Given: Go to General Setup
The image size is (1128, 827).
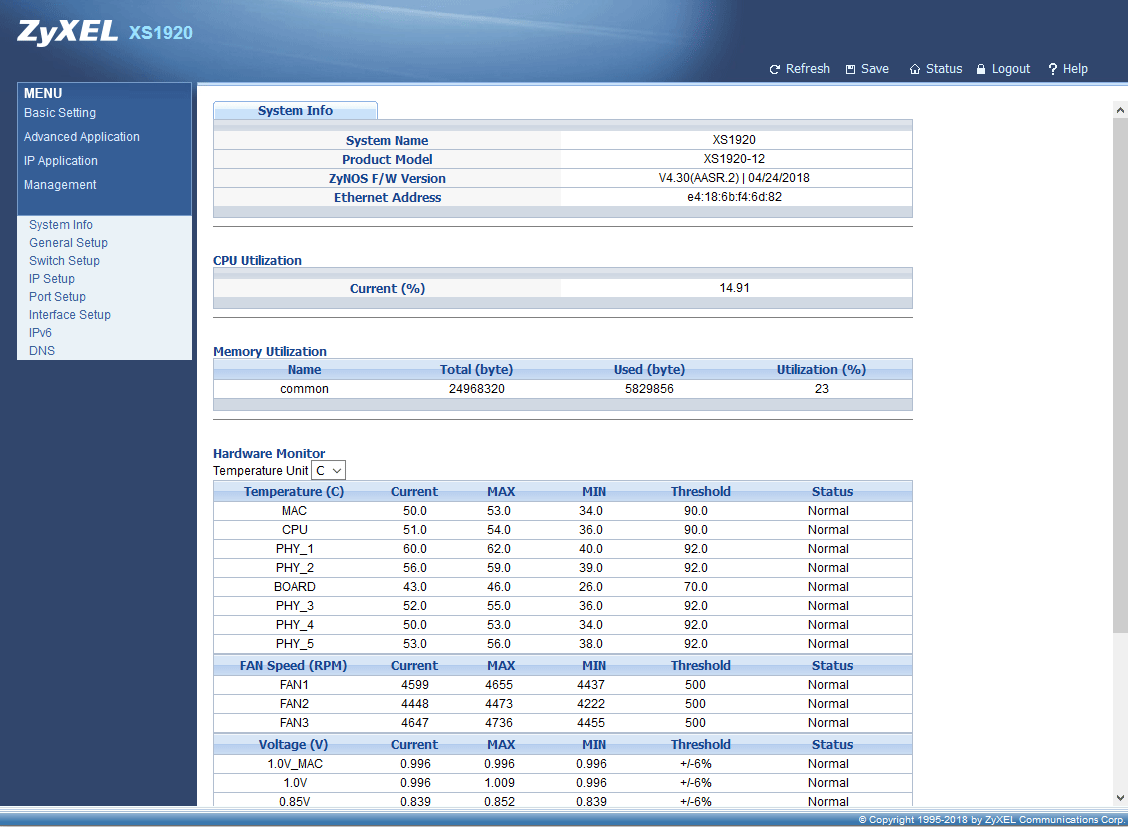Looking at the screenshot, I should (68, 242).
